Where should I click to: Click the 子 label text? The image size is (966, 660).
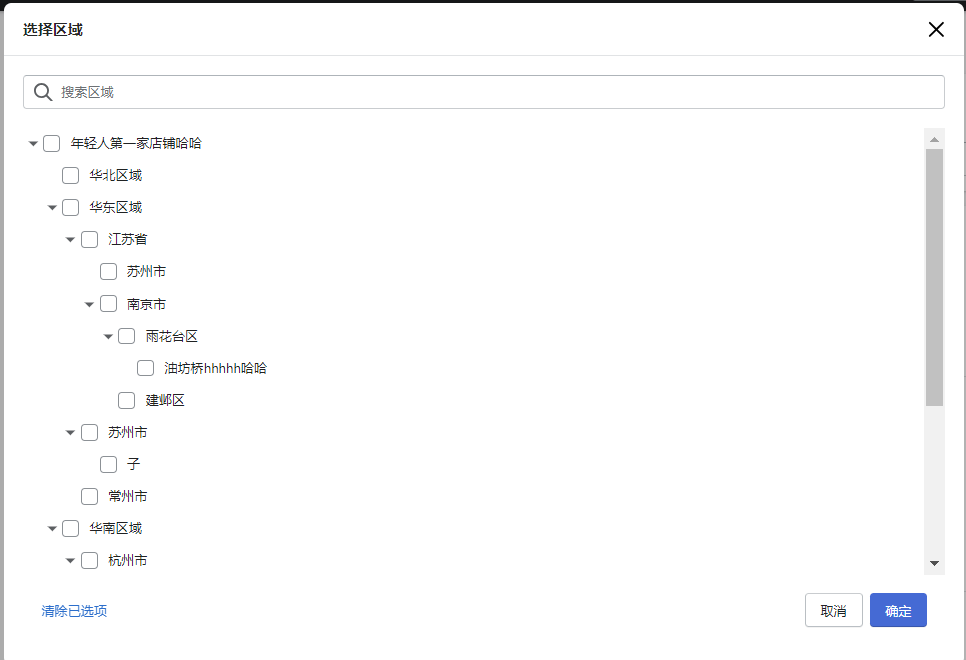tap(134, 465)
